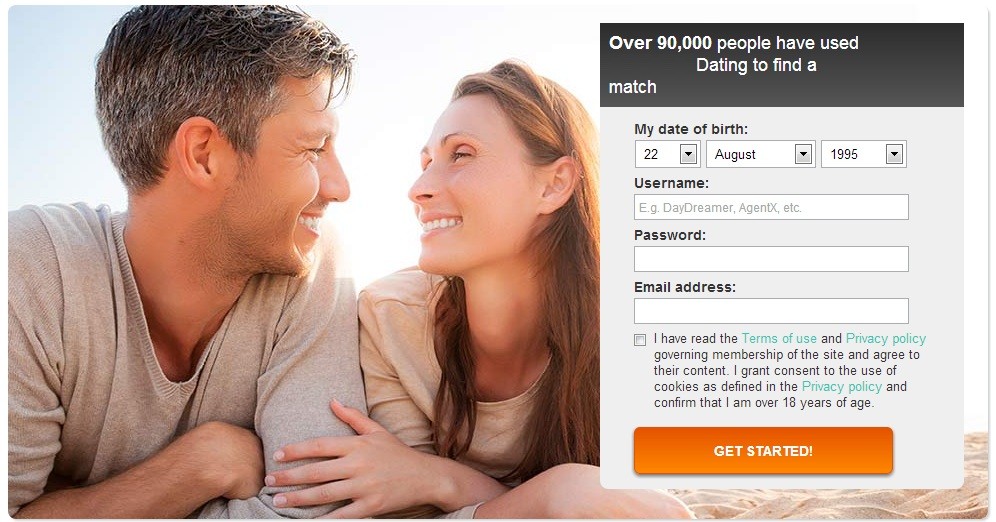
Task: Click the My date of birth label
Action: click(x=691, y=130)
